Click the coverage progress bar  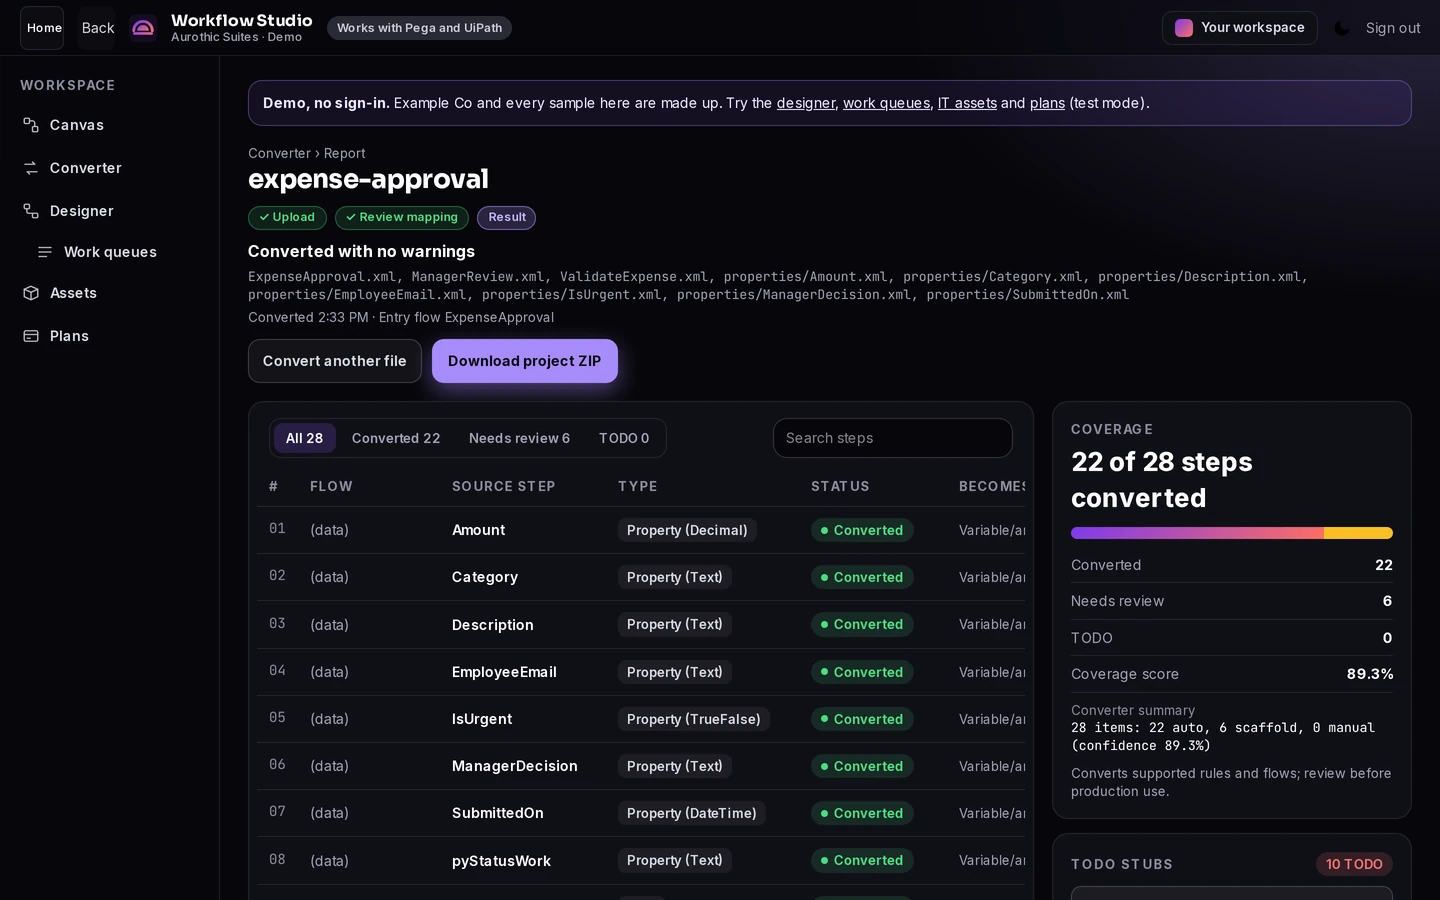click(x=1232, y=533)
